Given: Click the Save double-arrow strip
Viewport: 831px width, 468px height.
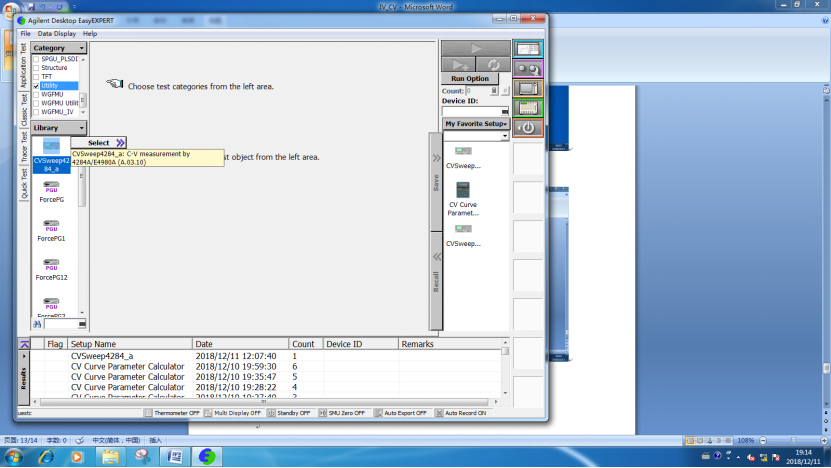Looking at the screenshot, I should coord(436,182).
